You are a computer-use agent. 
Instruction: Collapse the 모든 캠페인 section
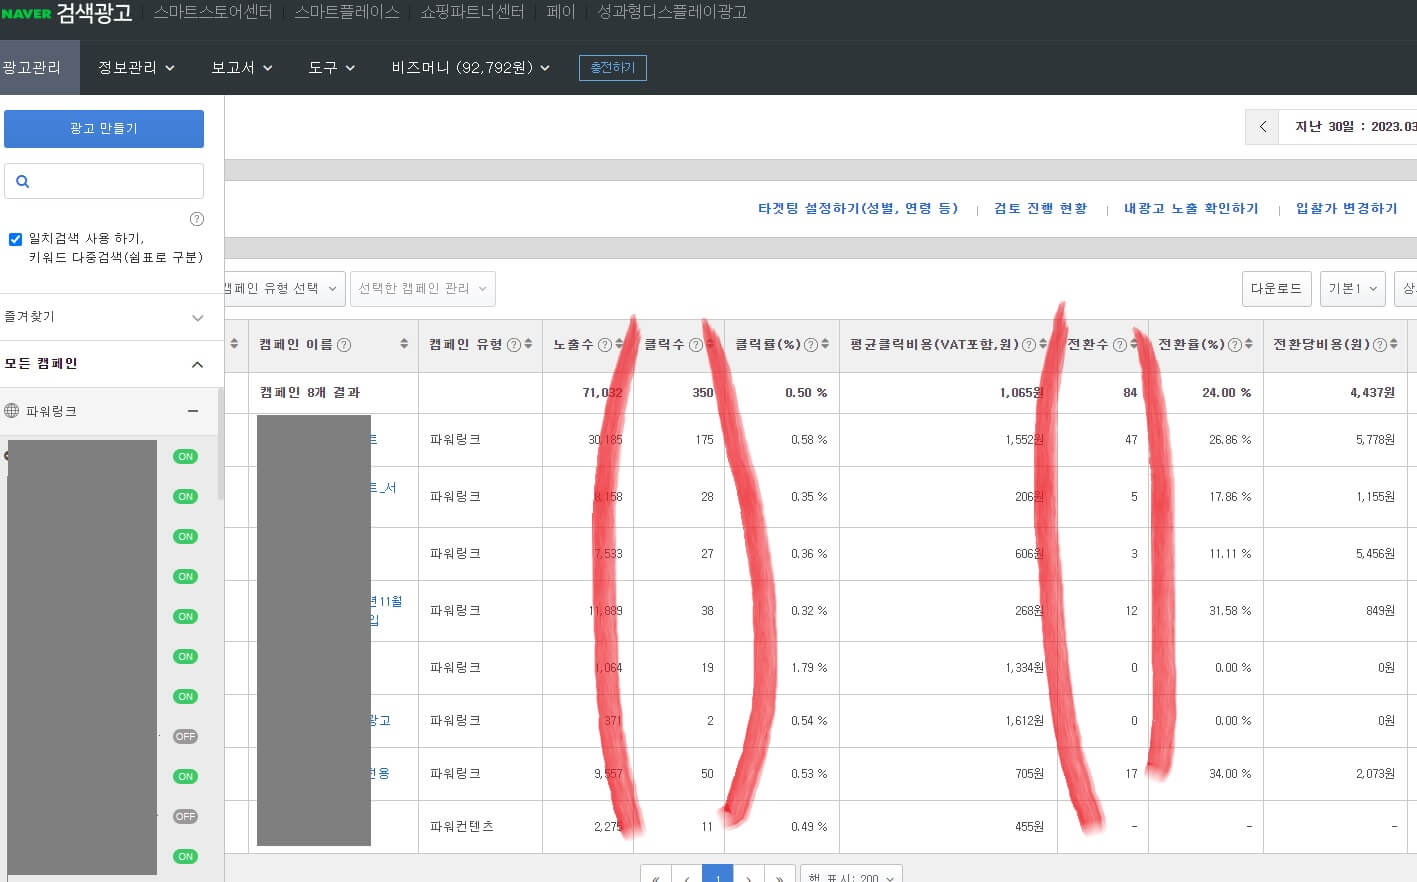[x=197, y=364]
